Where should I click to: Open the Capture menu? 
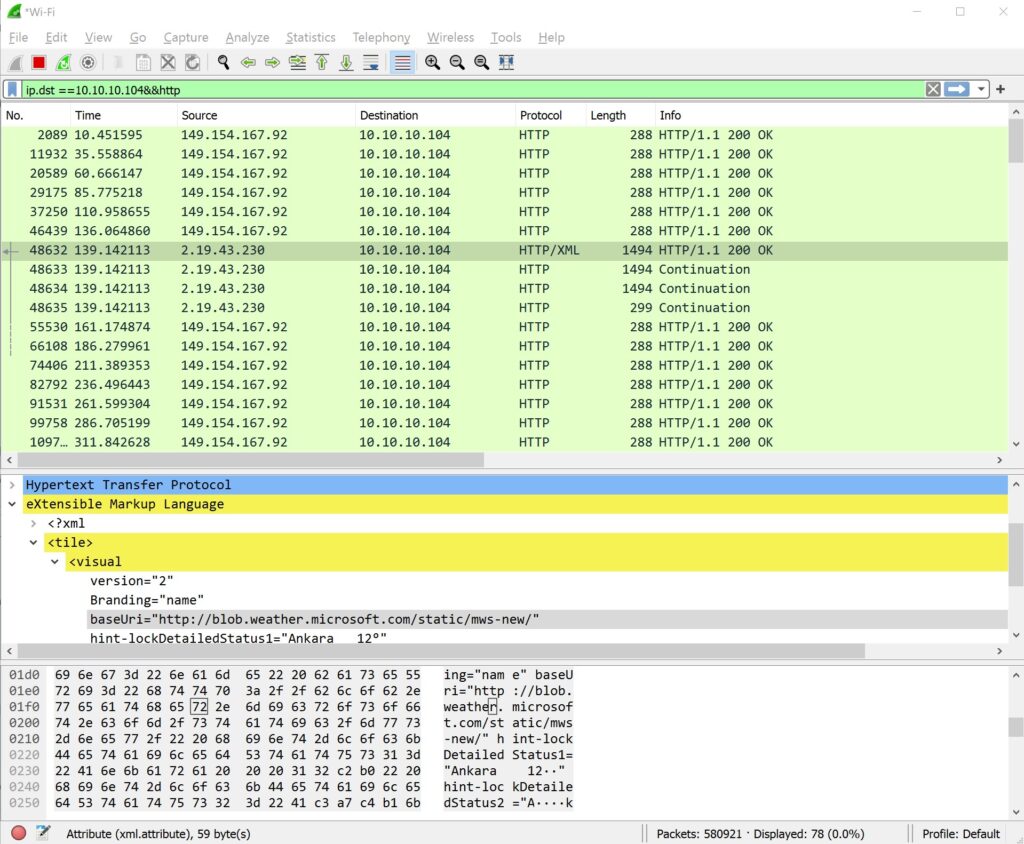pyautogui.click(x=185, y=38)
